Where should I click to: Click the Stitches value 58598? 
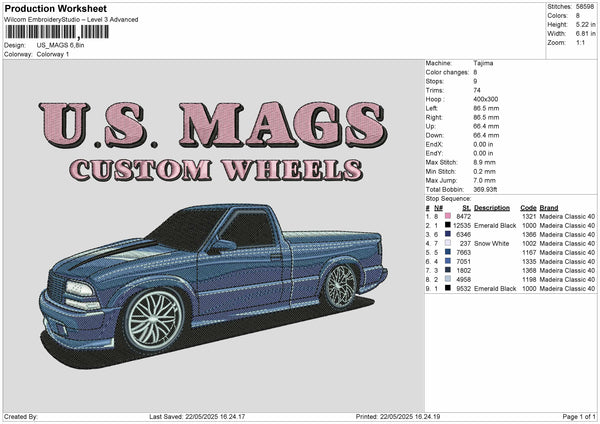click(585, 7)
